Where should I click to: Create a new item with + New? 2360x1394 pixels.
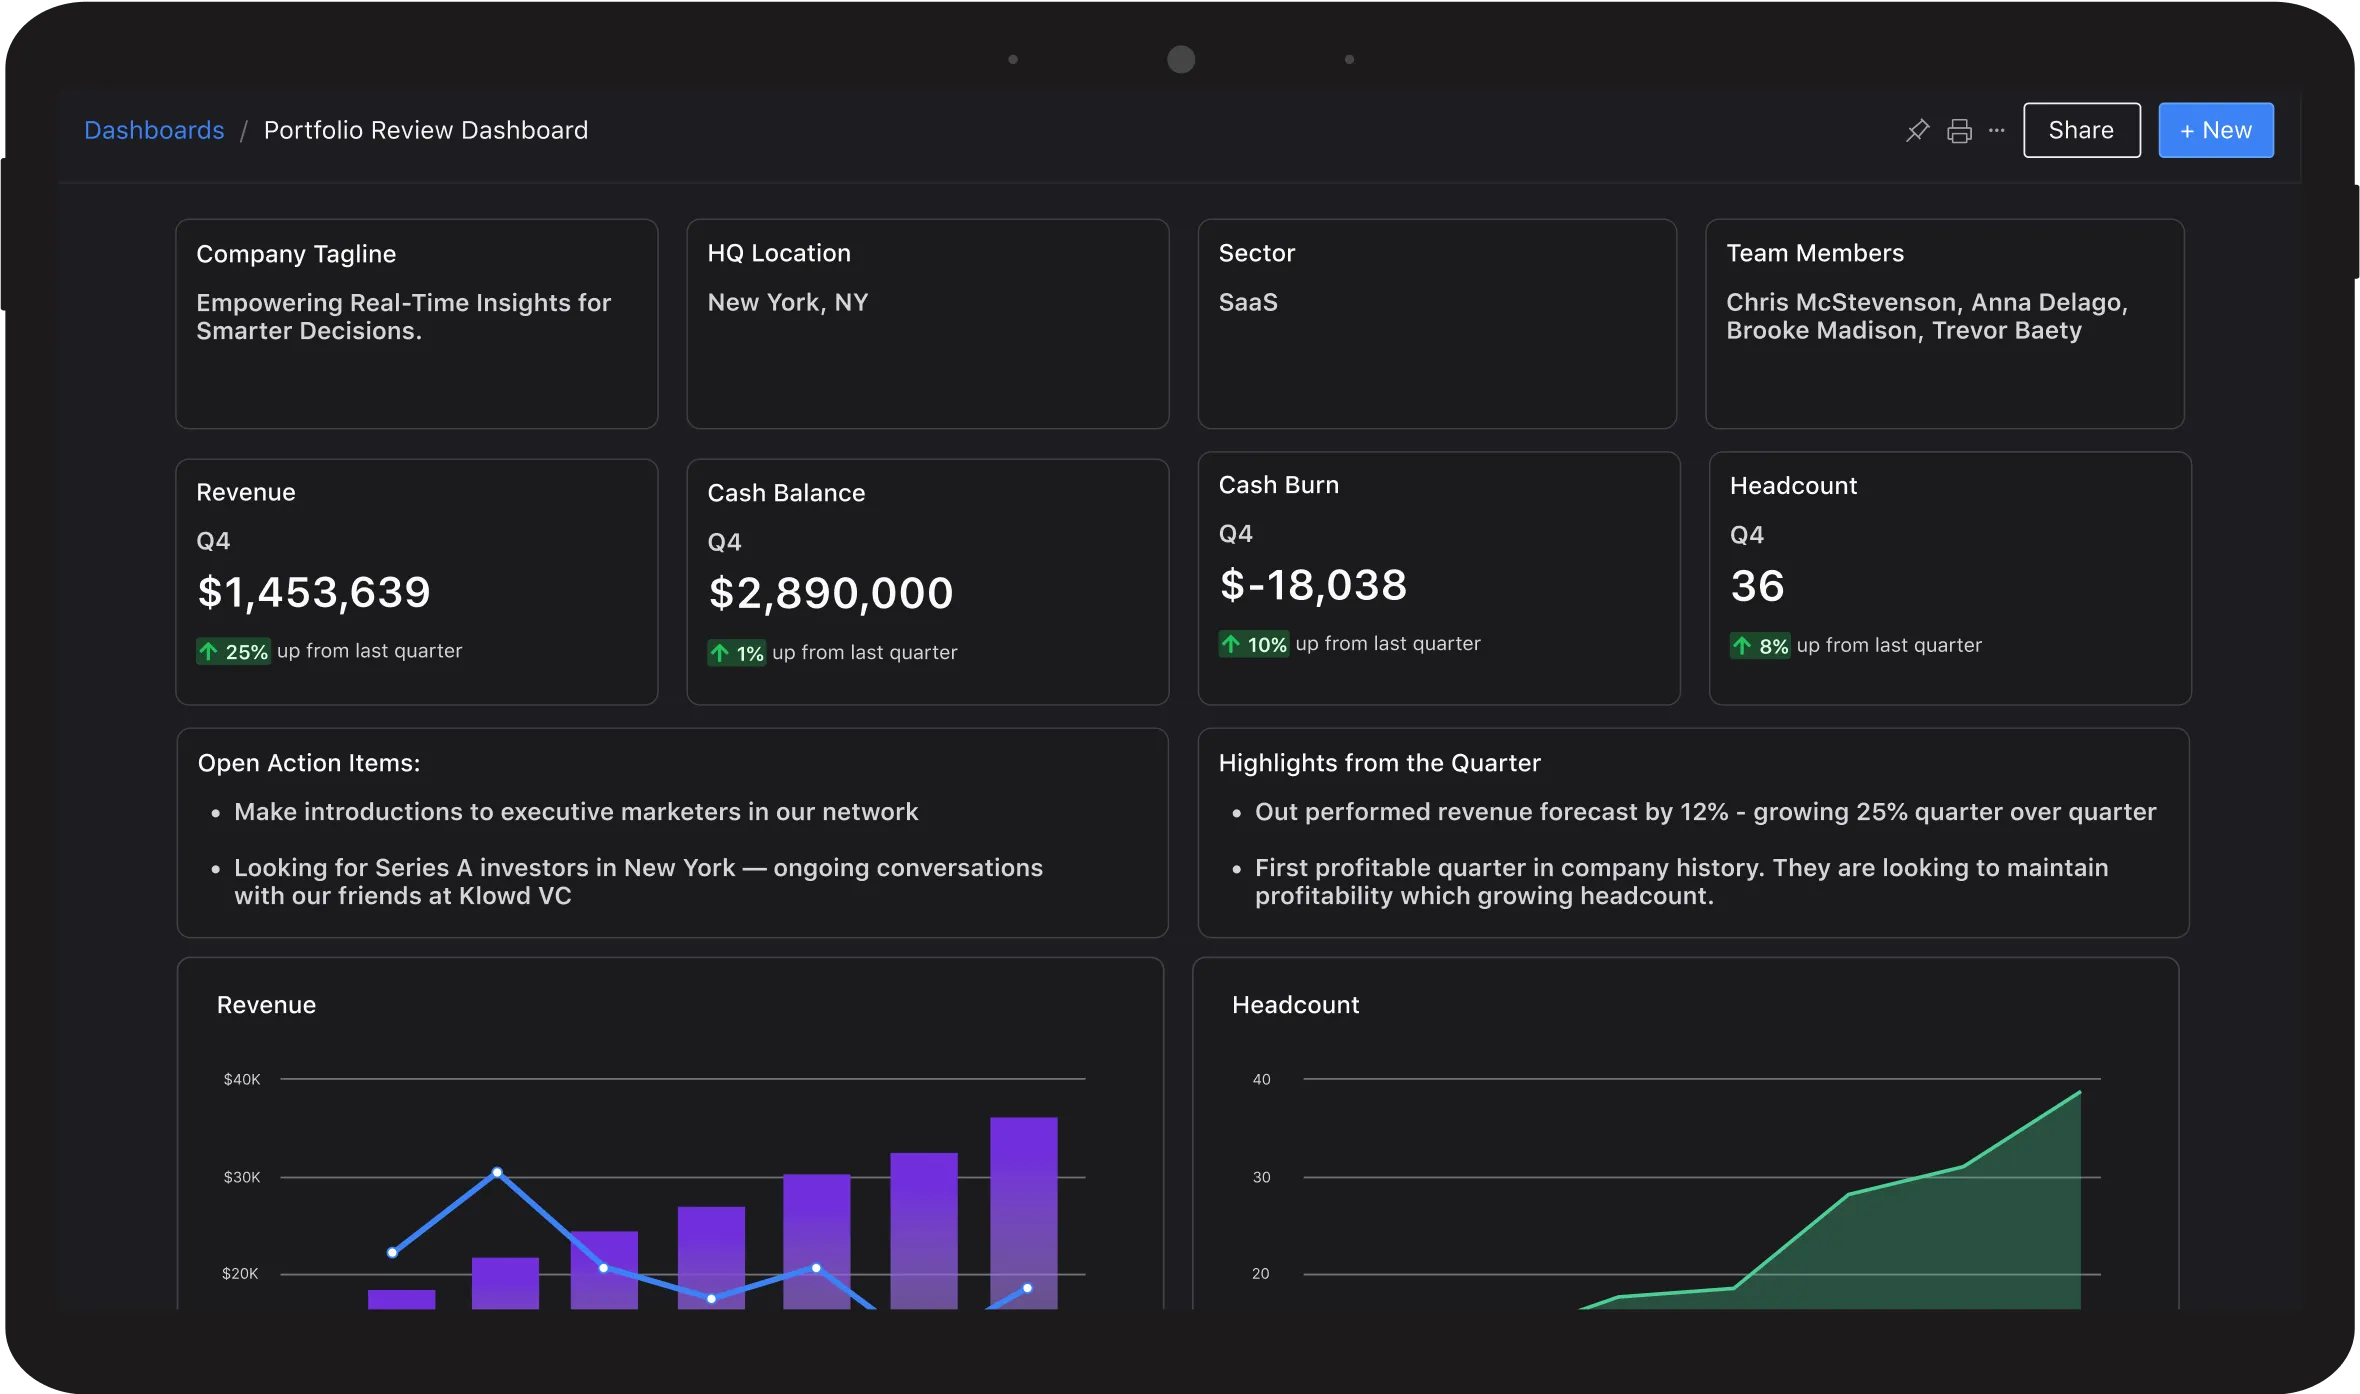2215,130
